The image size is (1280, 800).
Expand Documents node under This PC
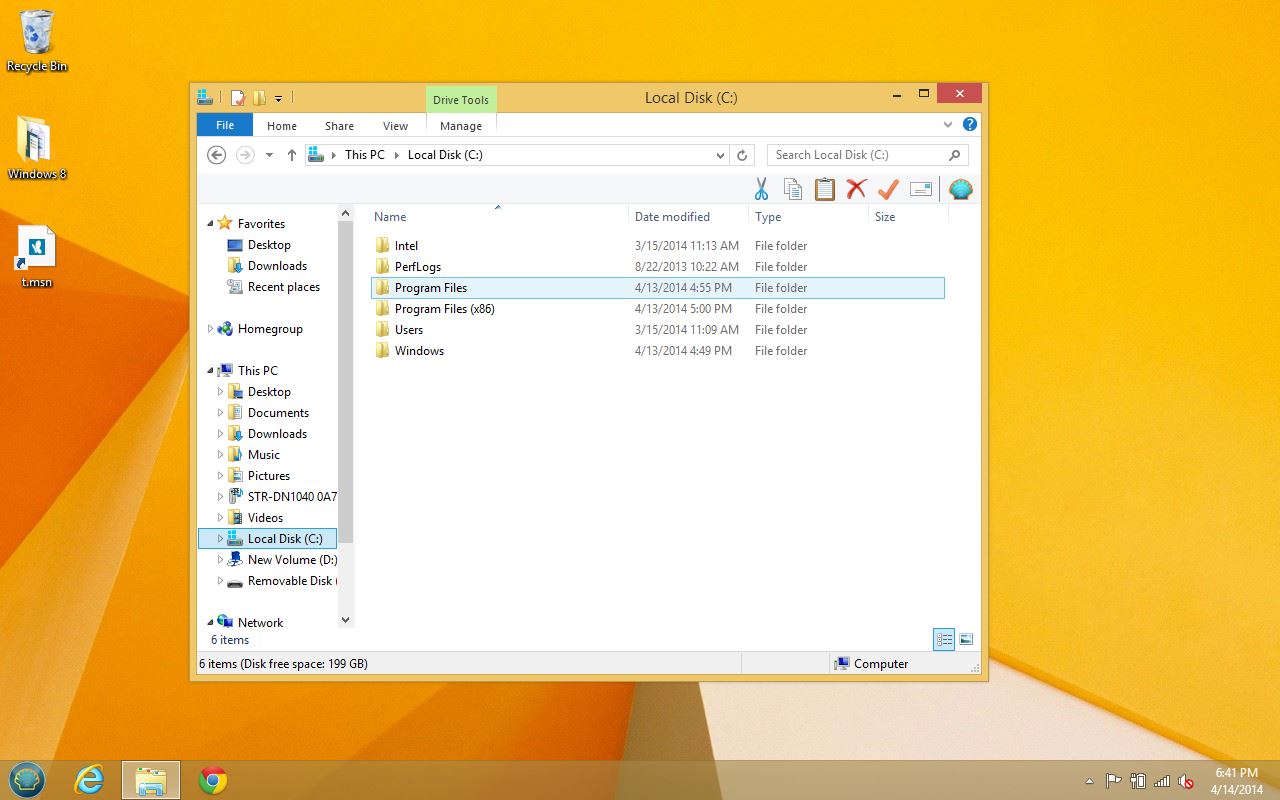pos(220,413)
